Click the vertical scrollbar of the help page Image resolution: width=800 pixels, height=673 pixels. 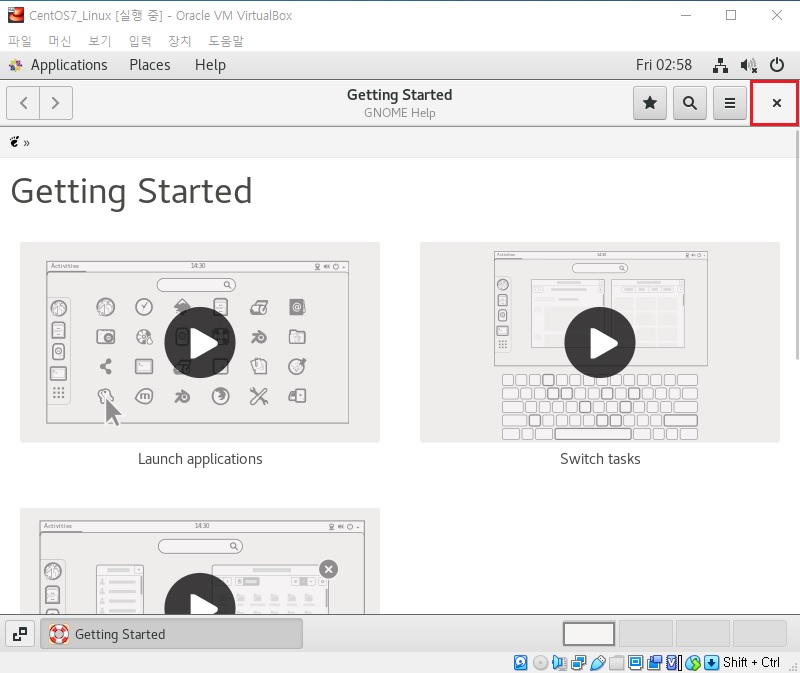tap(797, 245)
